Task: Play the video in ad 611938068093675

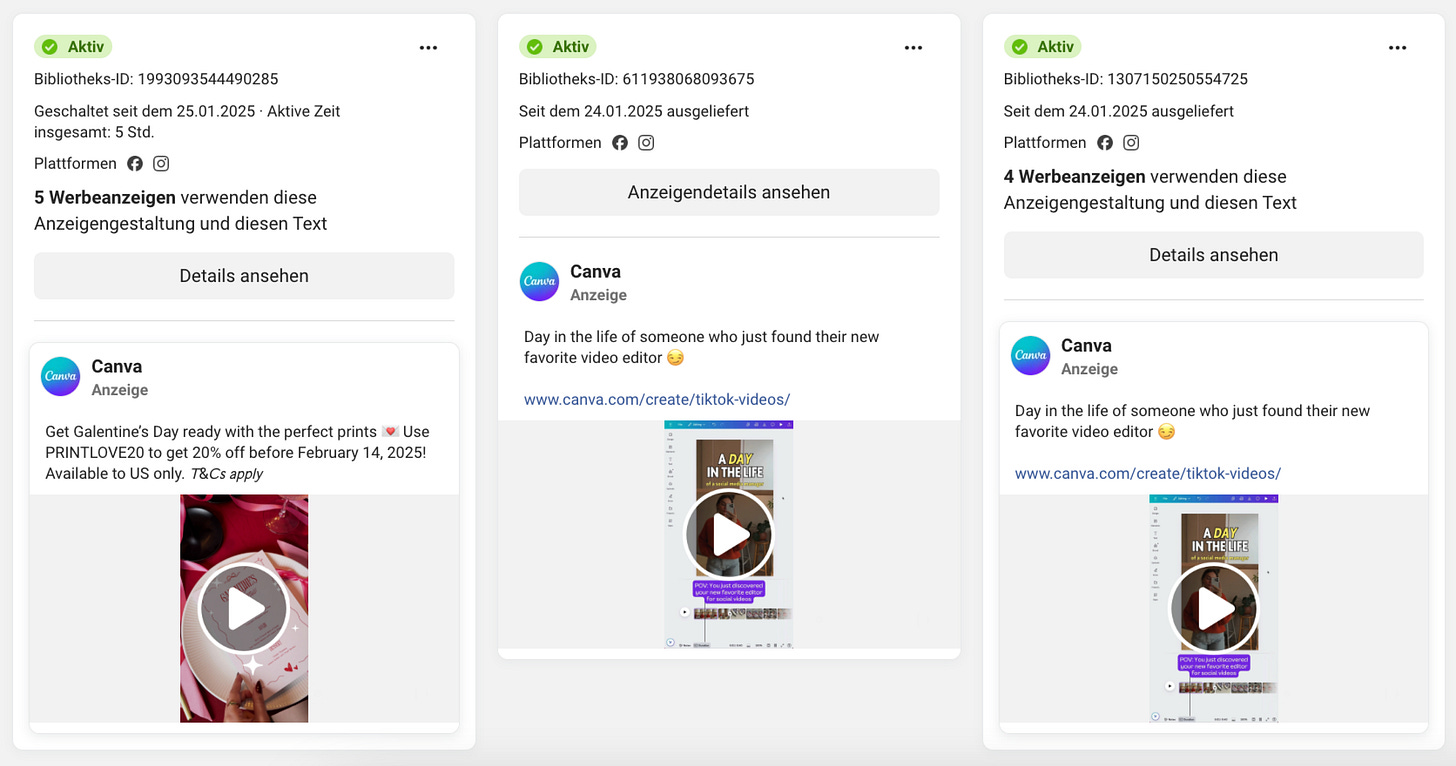Action: pyautogui.click(x=729, y=535)
